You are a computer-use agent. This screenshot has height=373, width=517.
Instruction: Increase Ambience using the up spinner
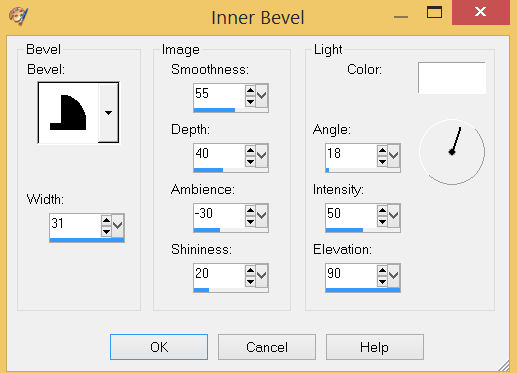250,211
